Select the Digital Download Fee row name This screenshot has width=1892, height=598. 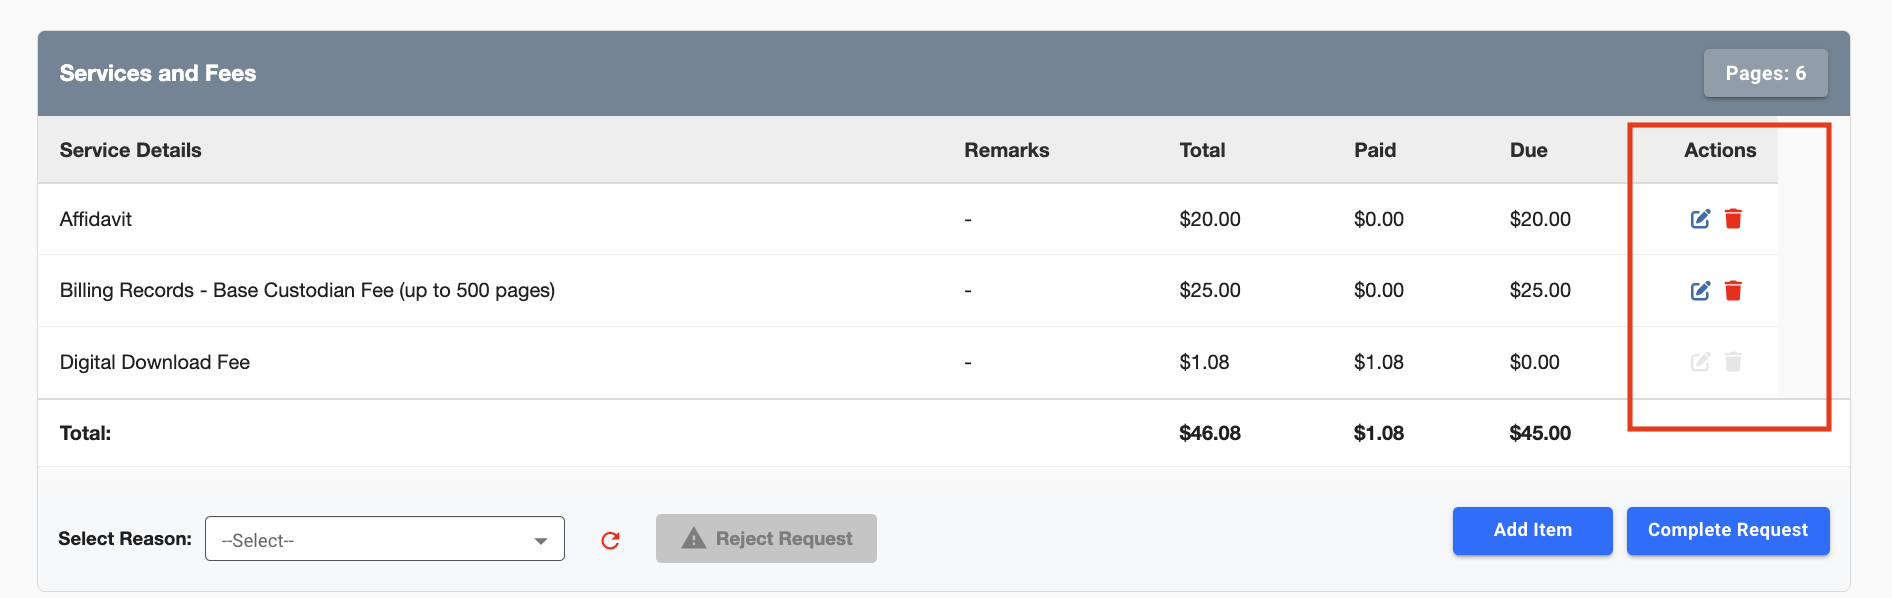tap(155, 362)
